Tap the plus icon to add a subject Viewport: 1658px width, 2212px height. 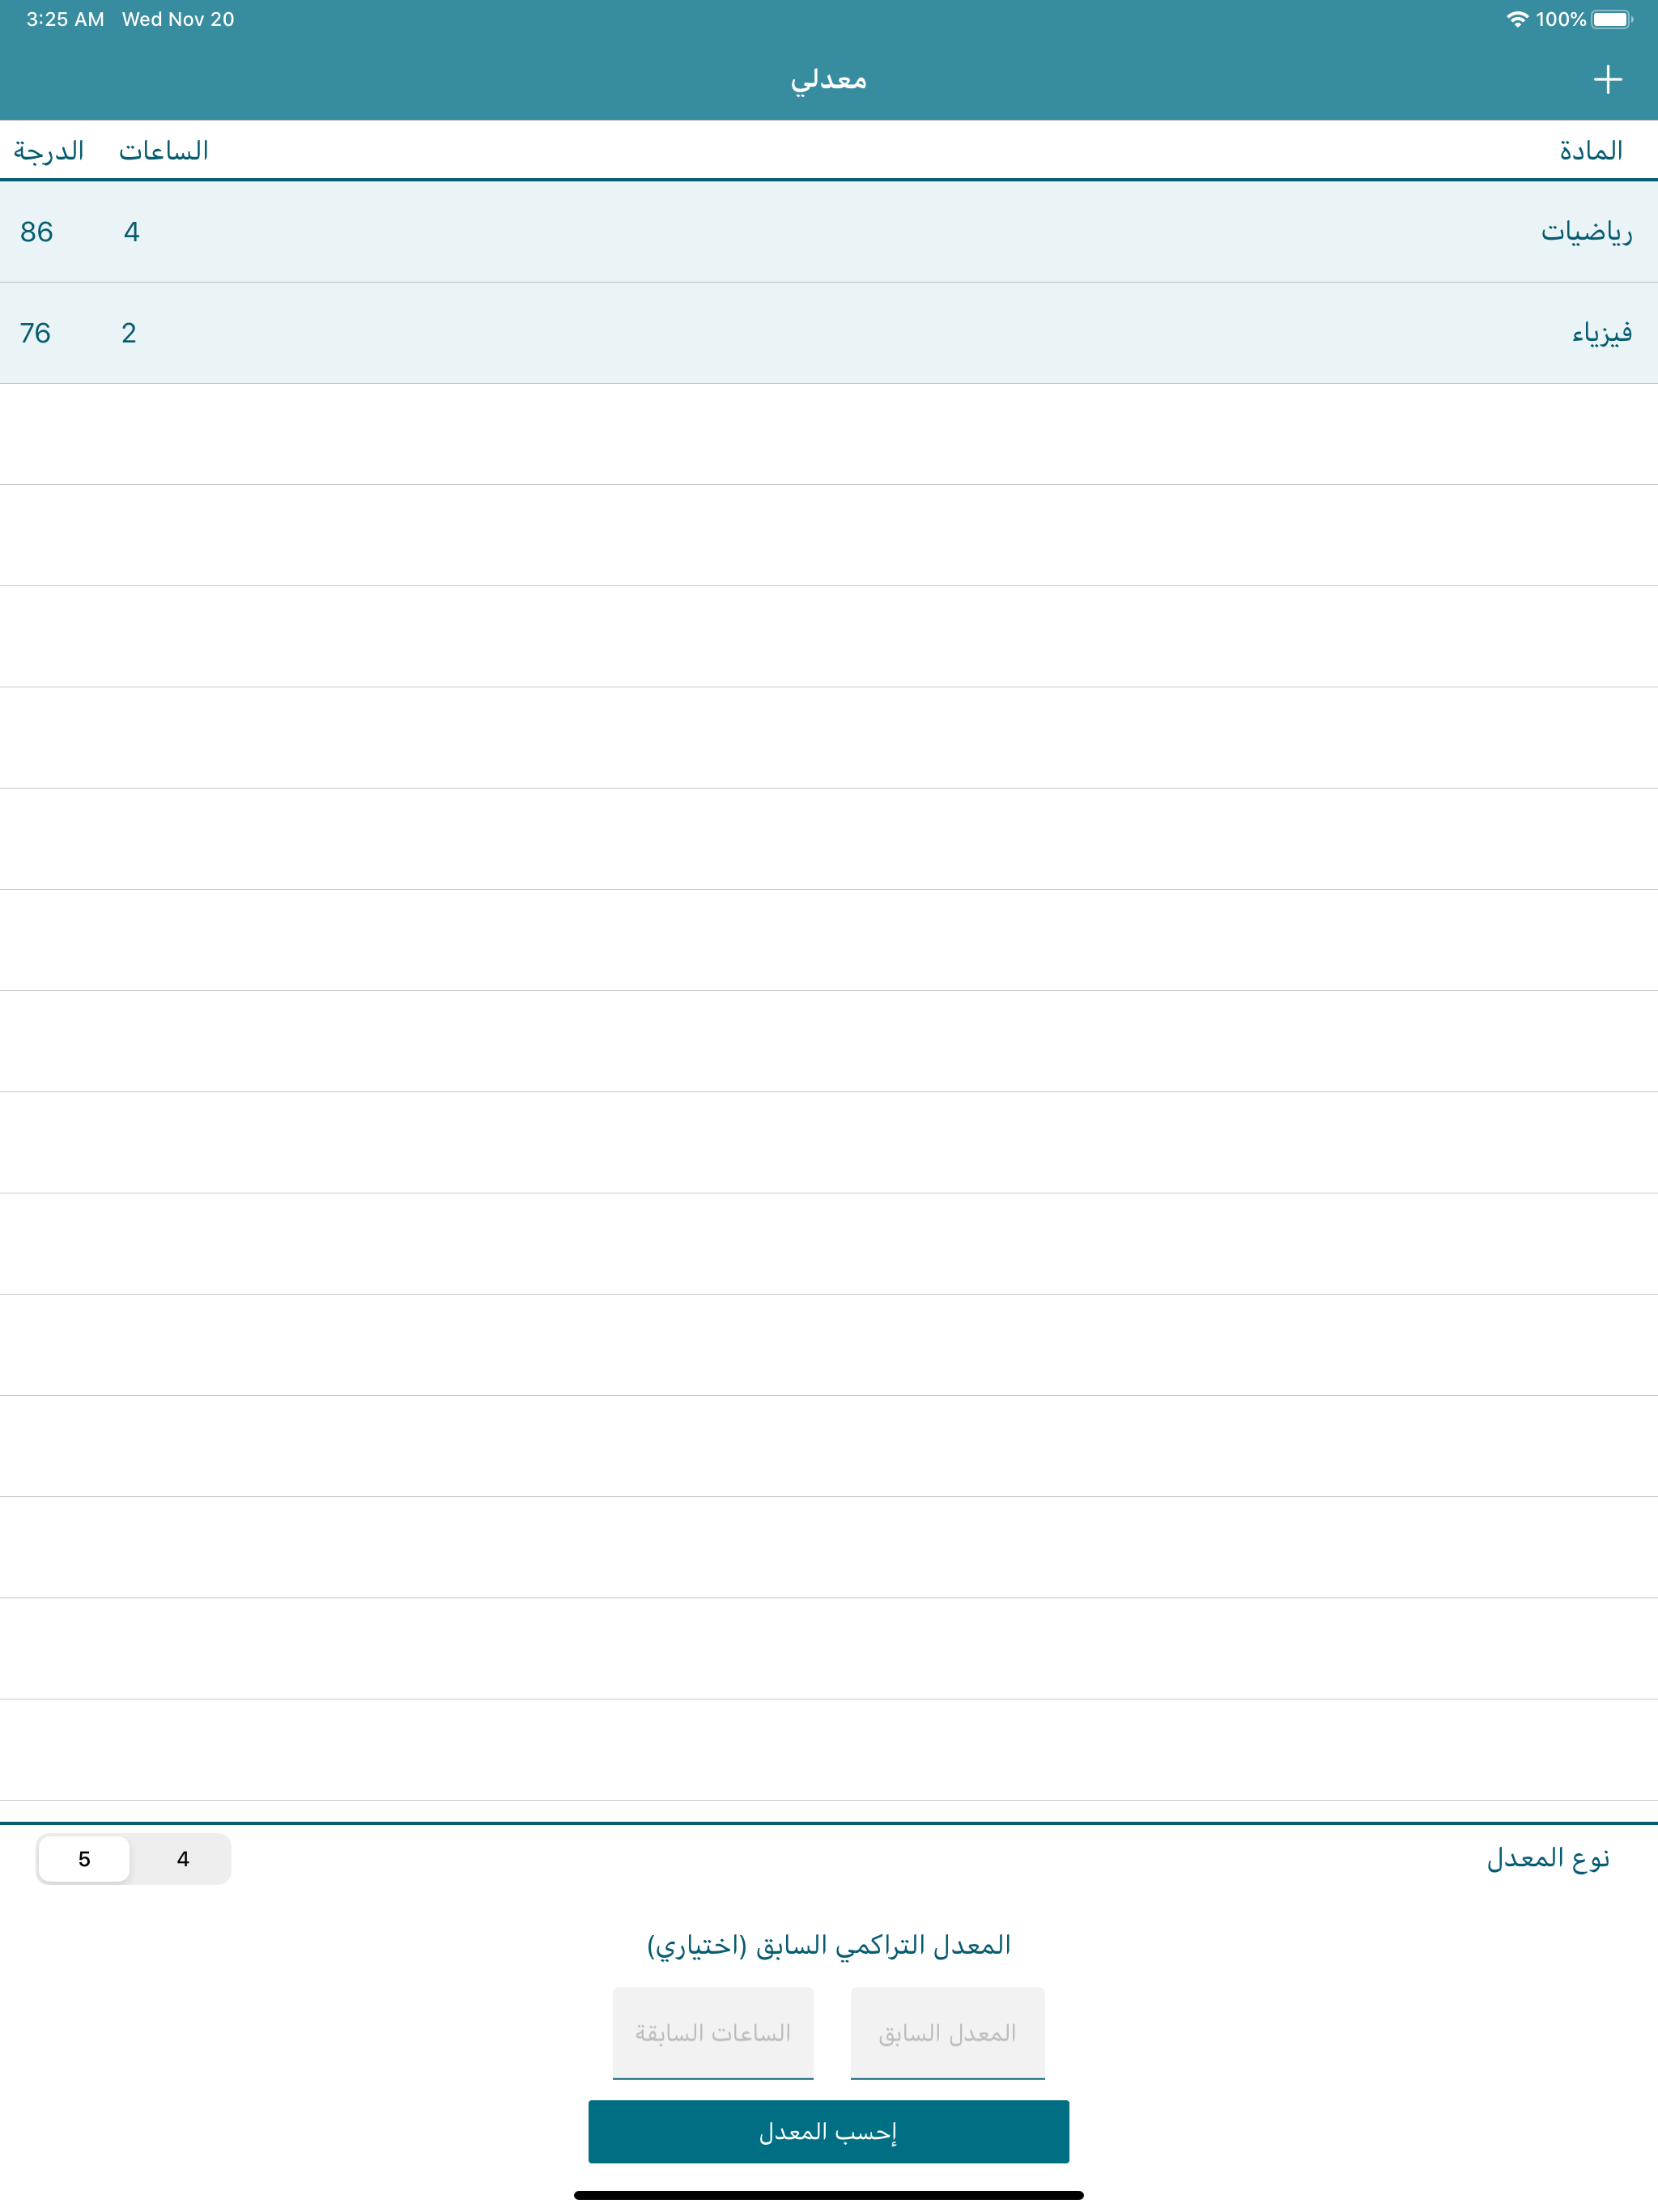pyautogui.click(x=1607, y=79)
